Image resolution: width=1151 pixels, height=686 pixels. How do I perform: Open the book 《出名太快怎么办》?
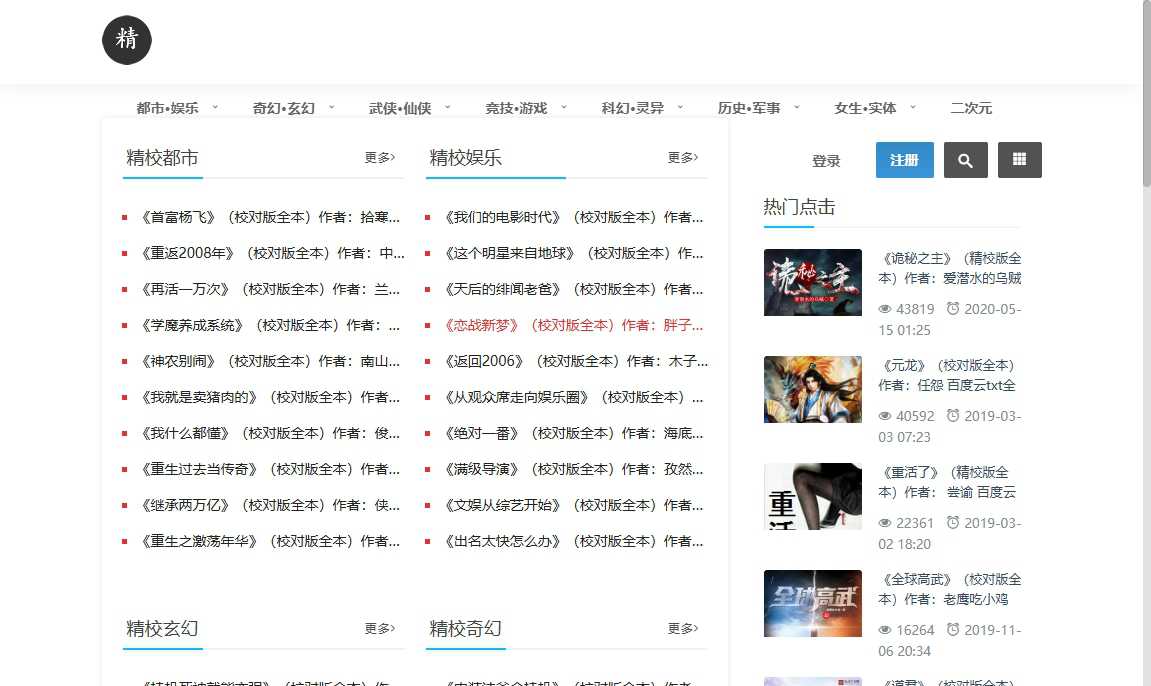pos(573,541)
